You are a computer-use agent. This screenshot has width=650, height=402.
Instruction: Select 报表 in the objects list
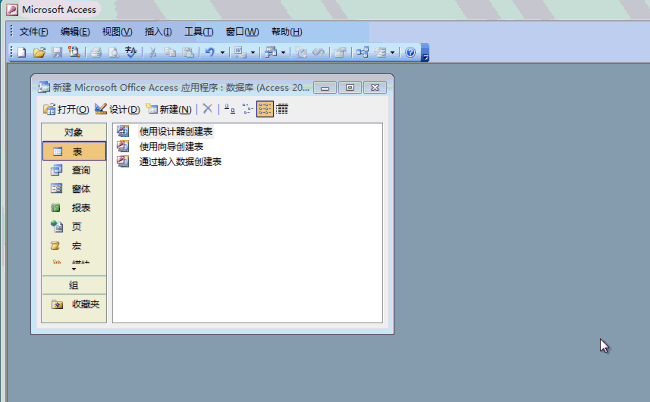74,208
